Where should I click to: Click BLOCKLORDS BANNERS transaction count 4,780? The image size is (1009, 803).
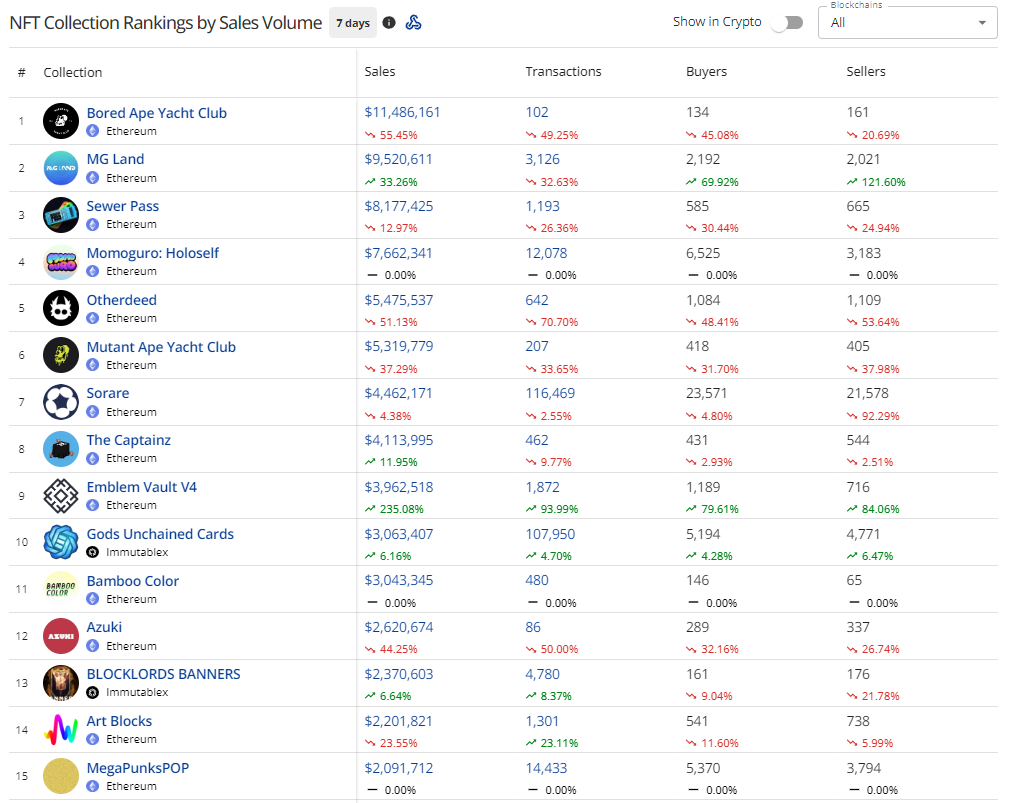pos(542,674)
